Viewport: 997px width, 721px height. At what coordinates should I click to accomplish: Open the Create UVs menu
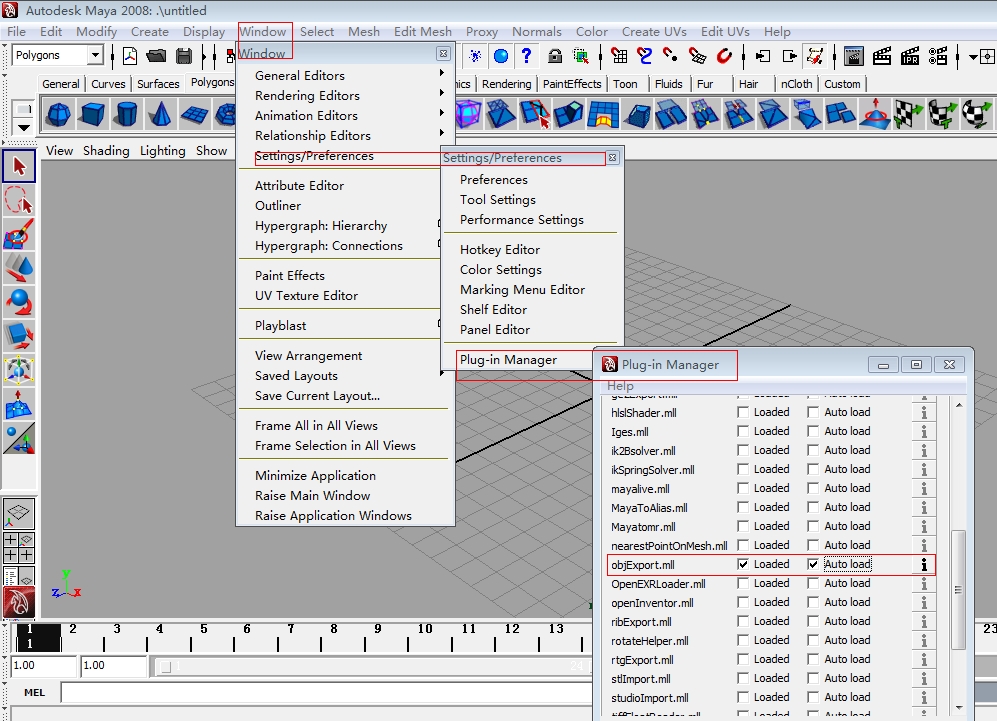coord(654,32)
